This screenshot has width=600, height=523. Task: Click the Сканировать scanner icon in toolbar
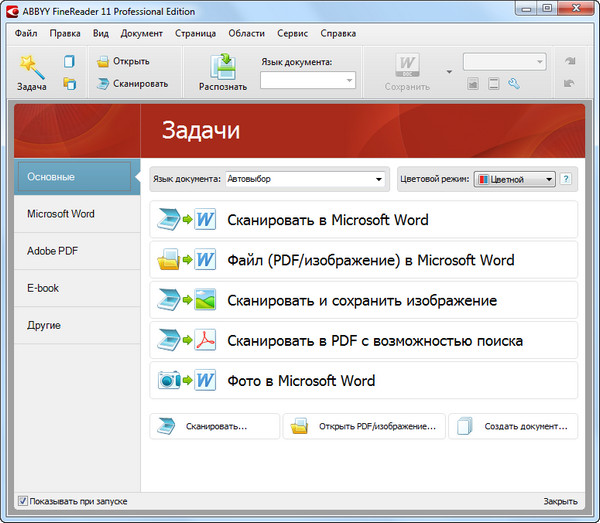click(x=103, y=84)
